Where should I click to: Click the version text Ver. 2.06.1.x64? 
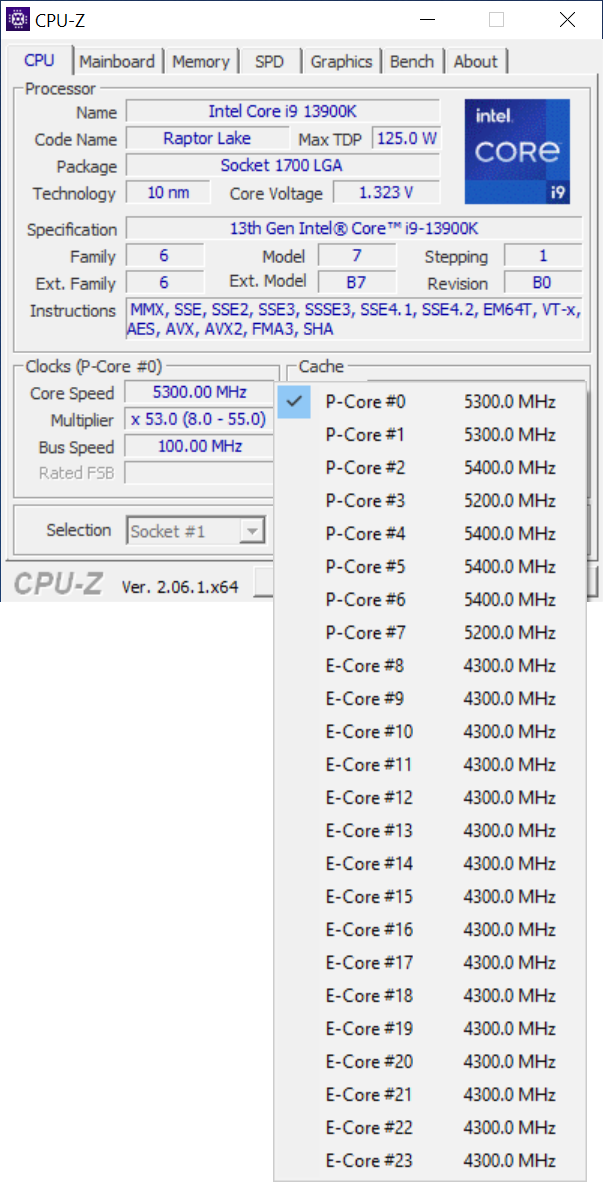[x=180, y=586]
